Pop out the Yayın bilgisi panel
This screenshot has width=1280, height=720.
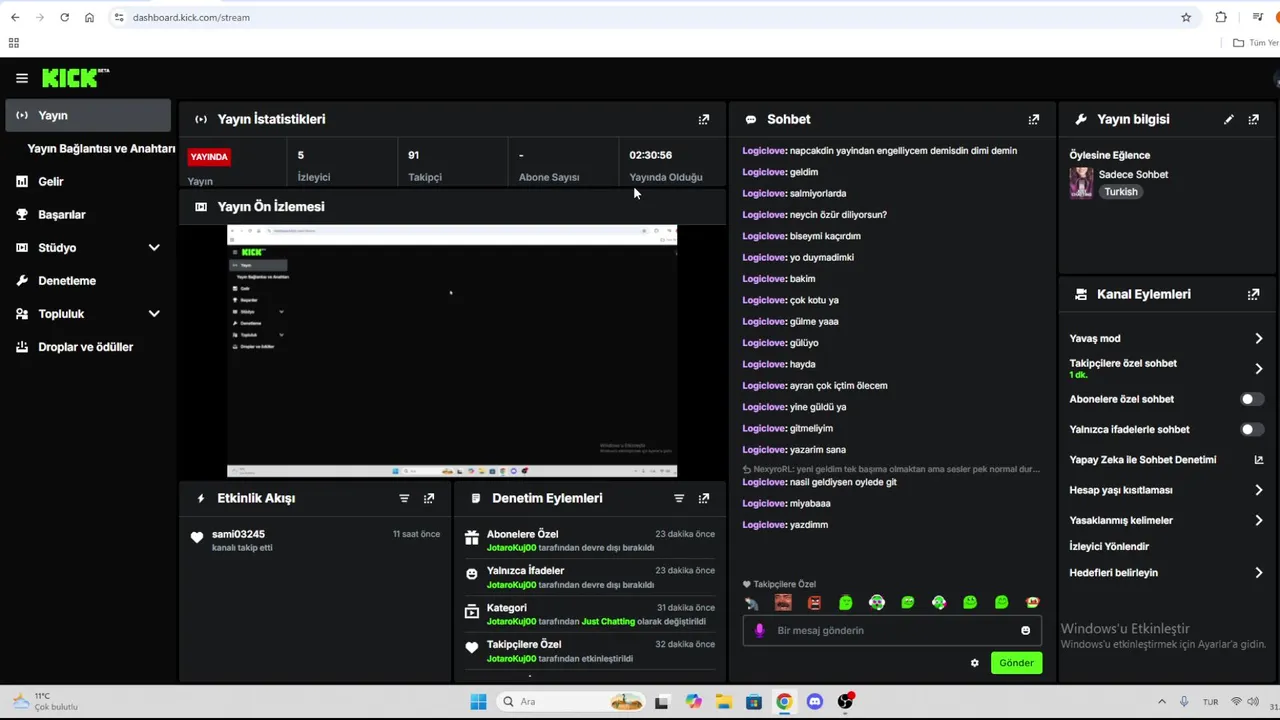click(x=1254, y=119)
